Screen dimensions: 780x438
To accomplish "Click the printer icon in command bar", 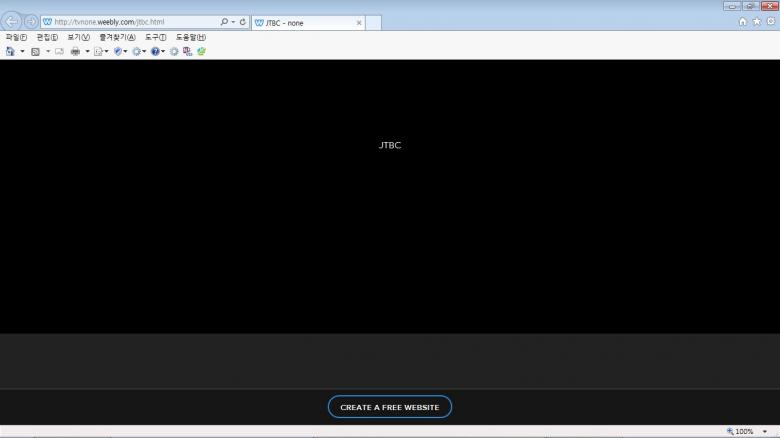I will pos(75,51).
